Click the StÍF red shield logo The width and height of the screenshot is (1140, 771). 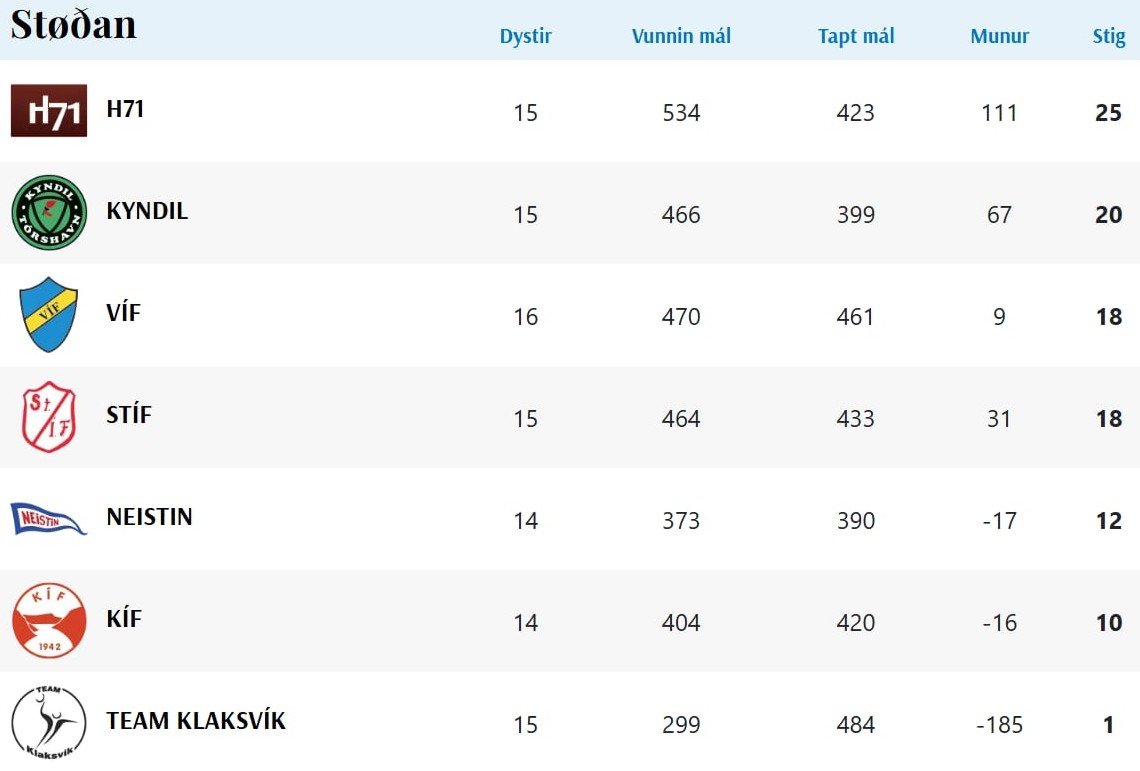click(49, 416)
